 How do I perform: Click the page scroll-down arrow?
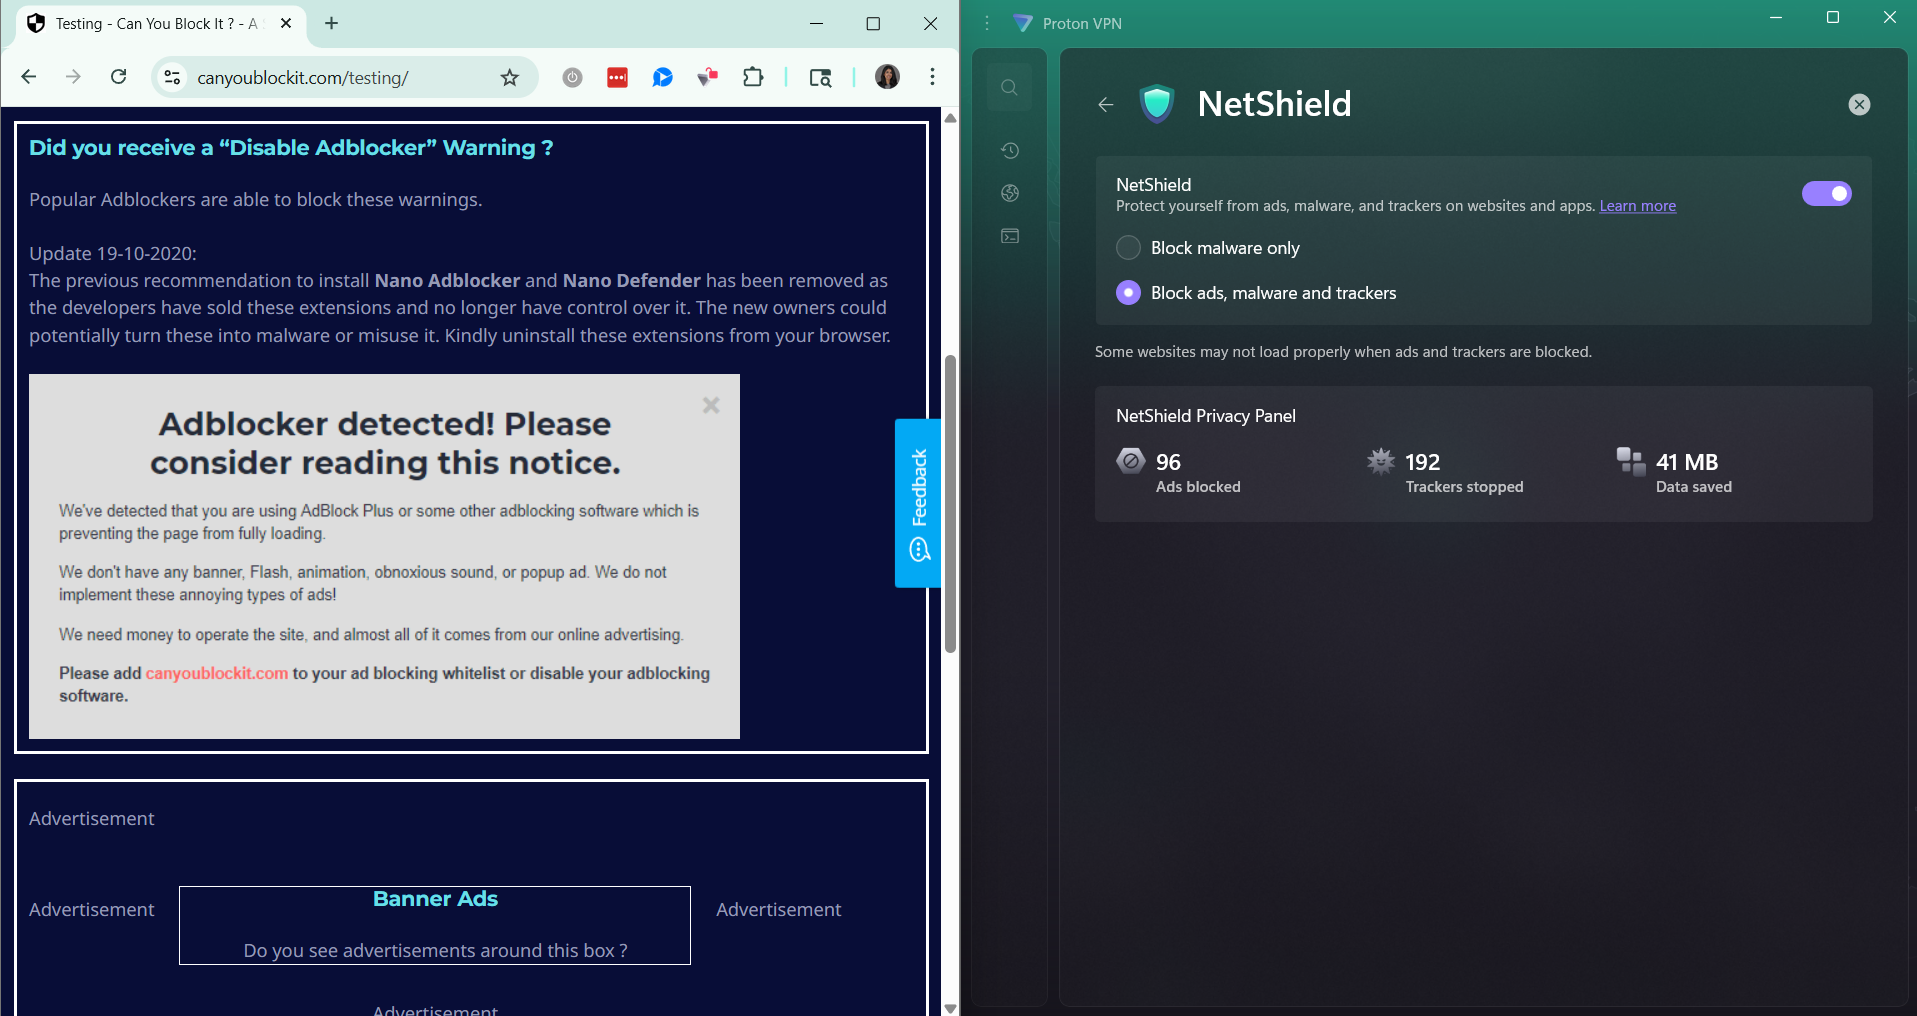[950, 1008]
